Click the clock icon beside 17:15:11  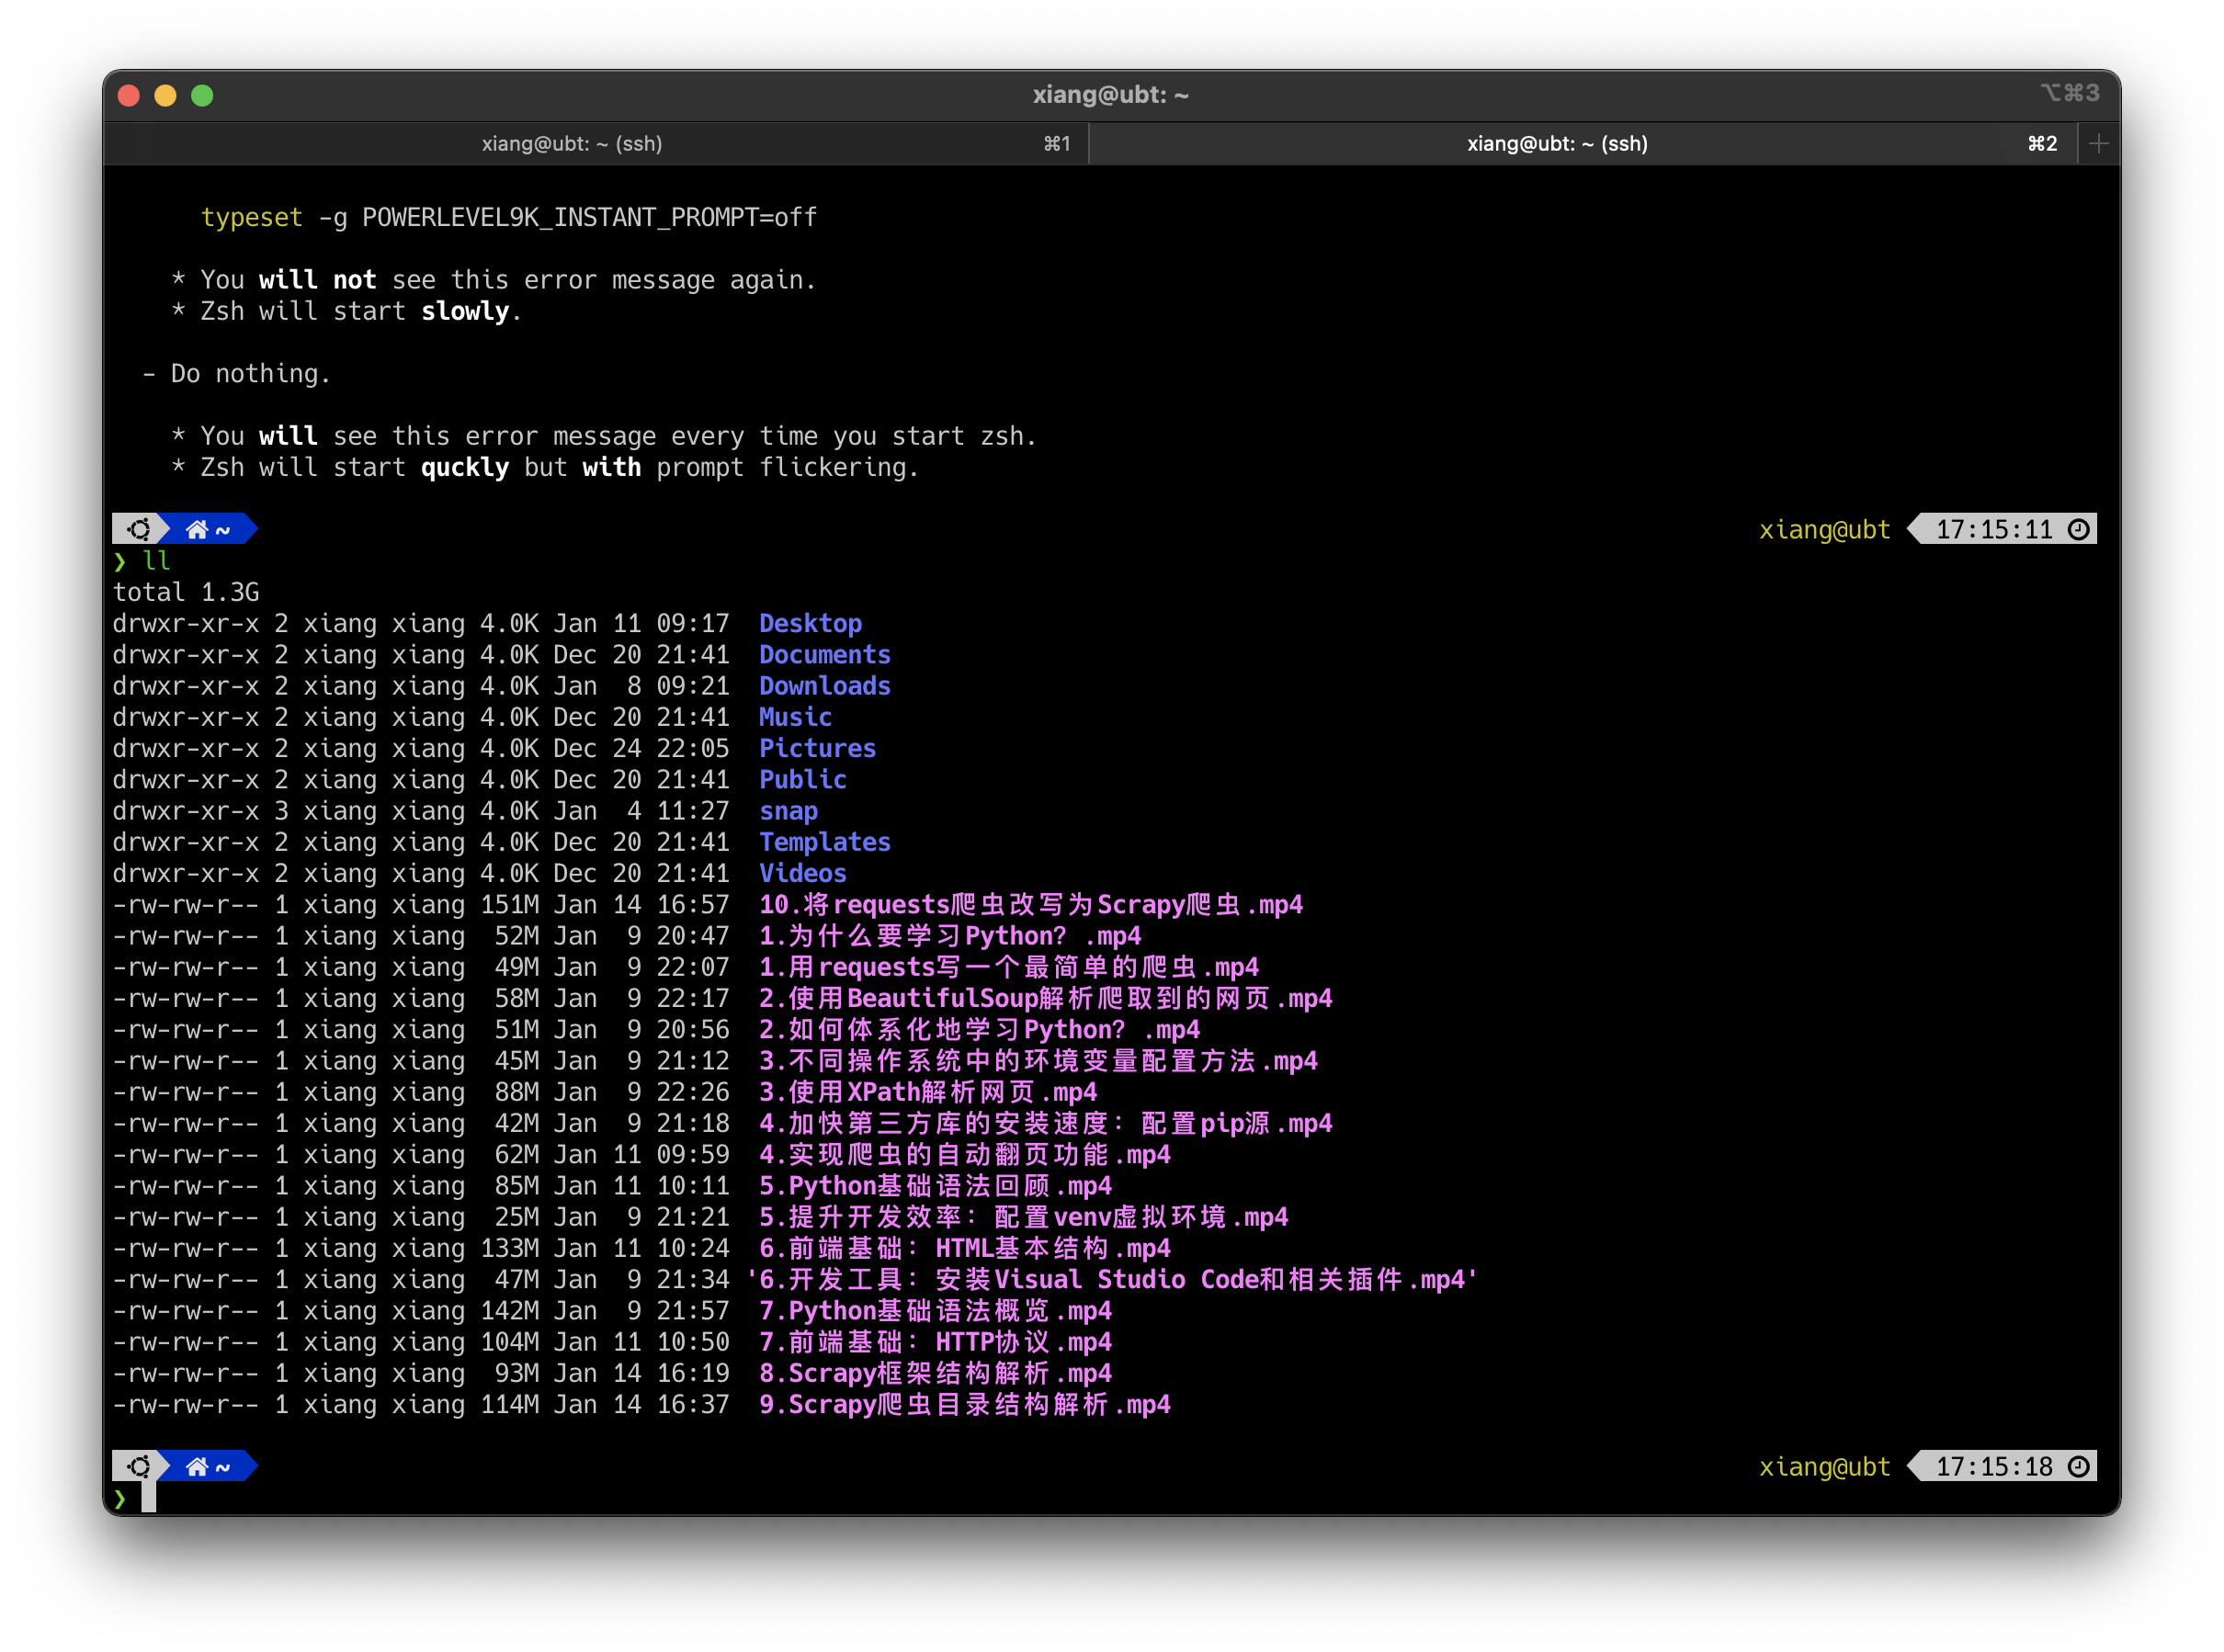(x=2078, y=529)
